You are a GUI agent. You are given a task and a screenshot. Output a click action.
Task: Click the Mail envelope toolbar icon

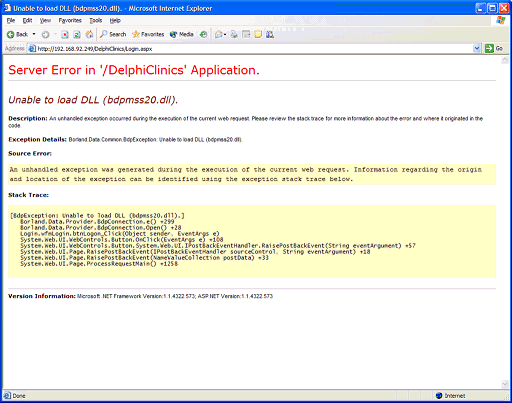[219, 34]
